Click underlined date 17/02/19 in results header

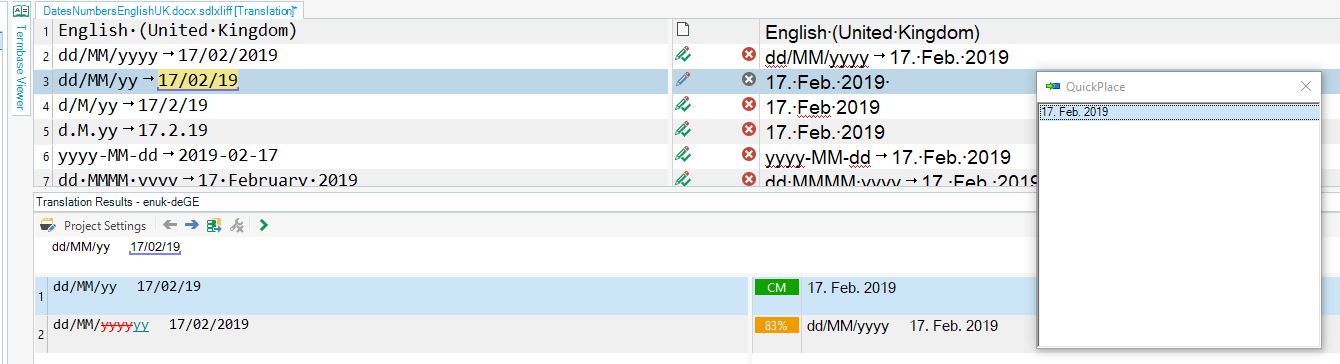155,247
